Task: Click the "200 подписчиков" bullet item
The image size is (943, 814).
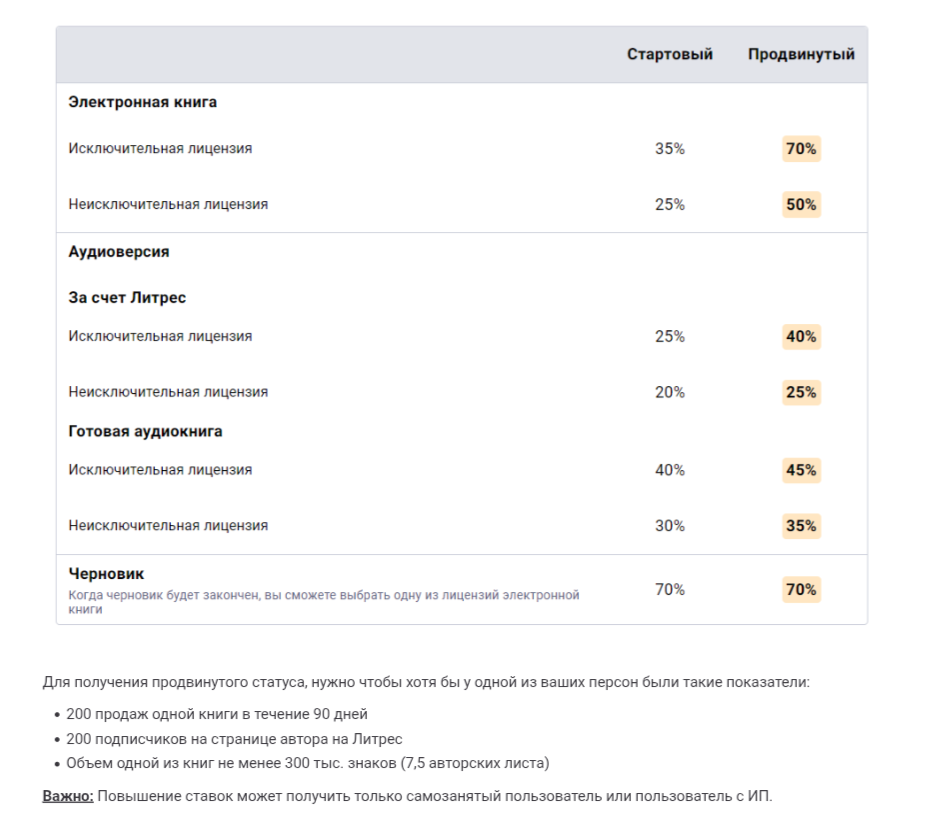Action: click(234, 739)
